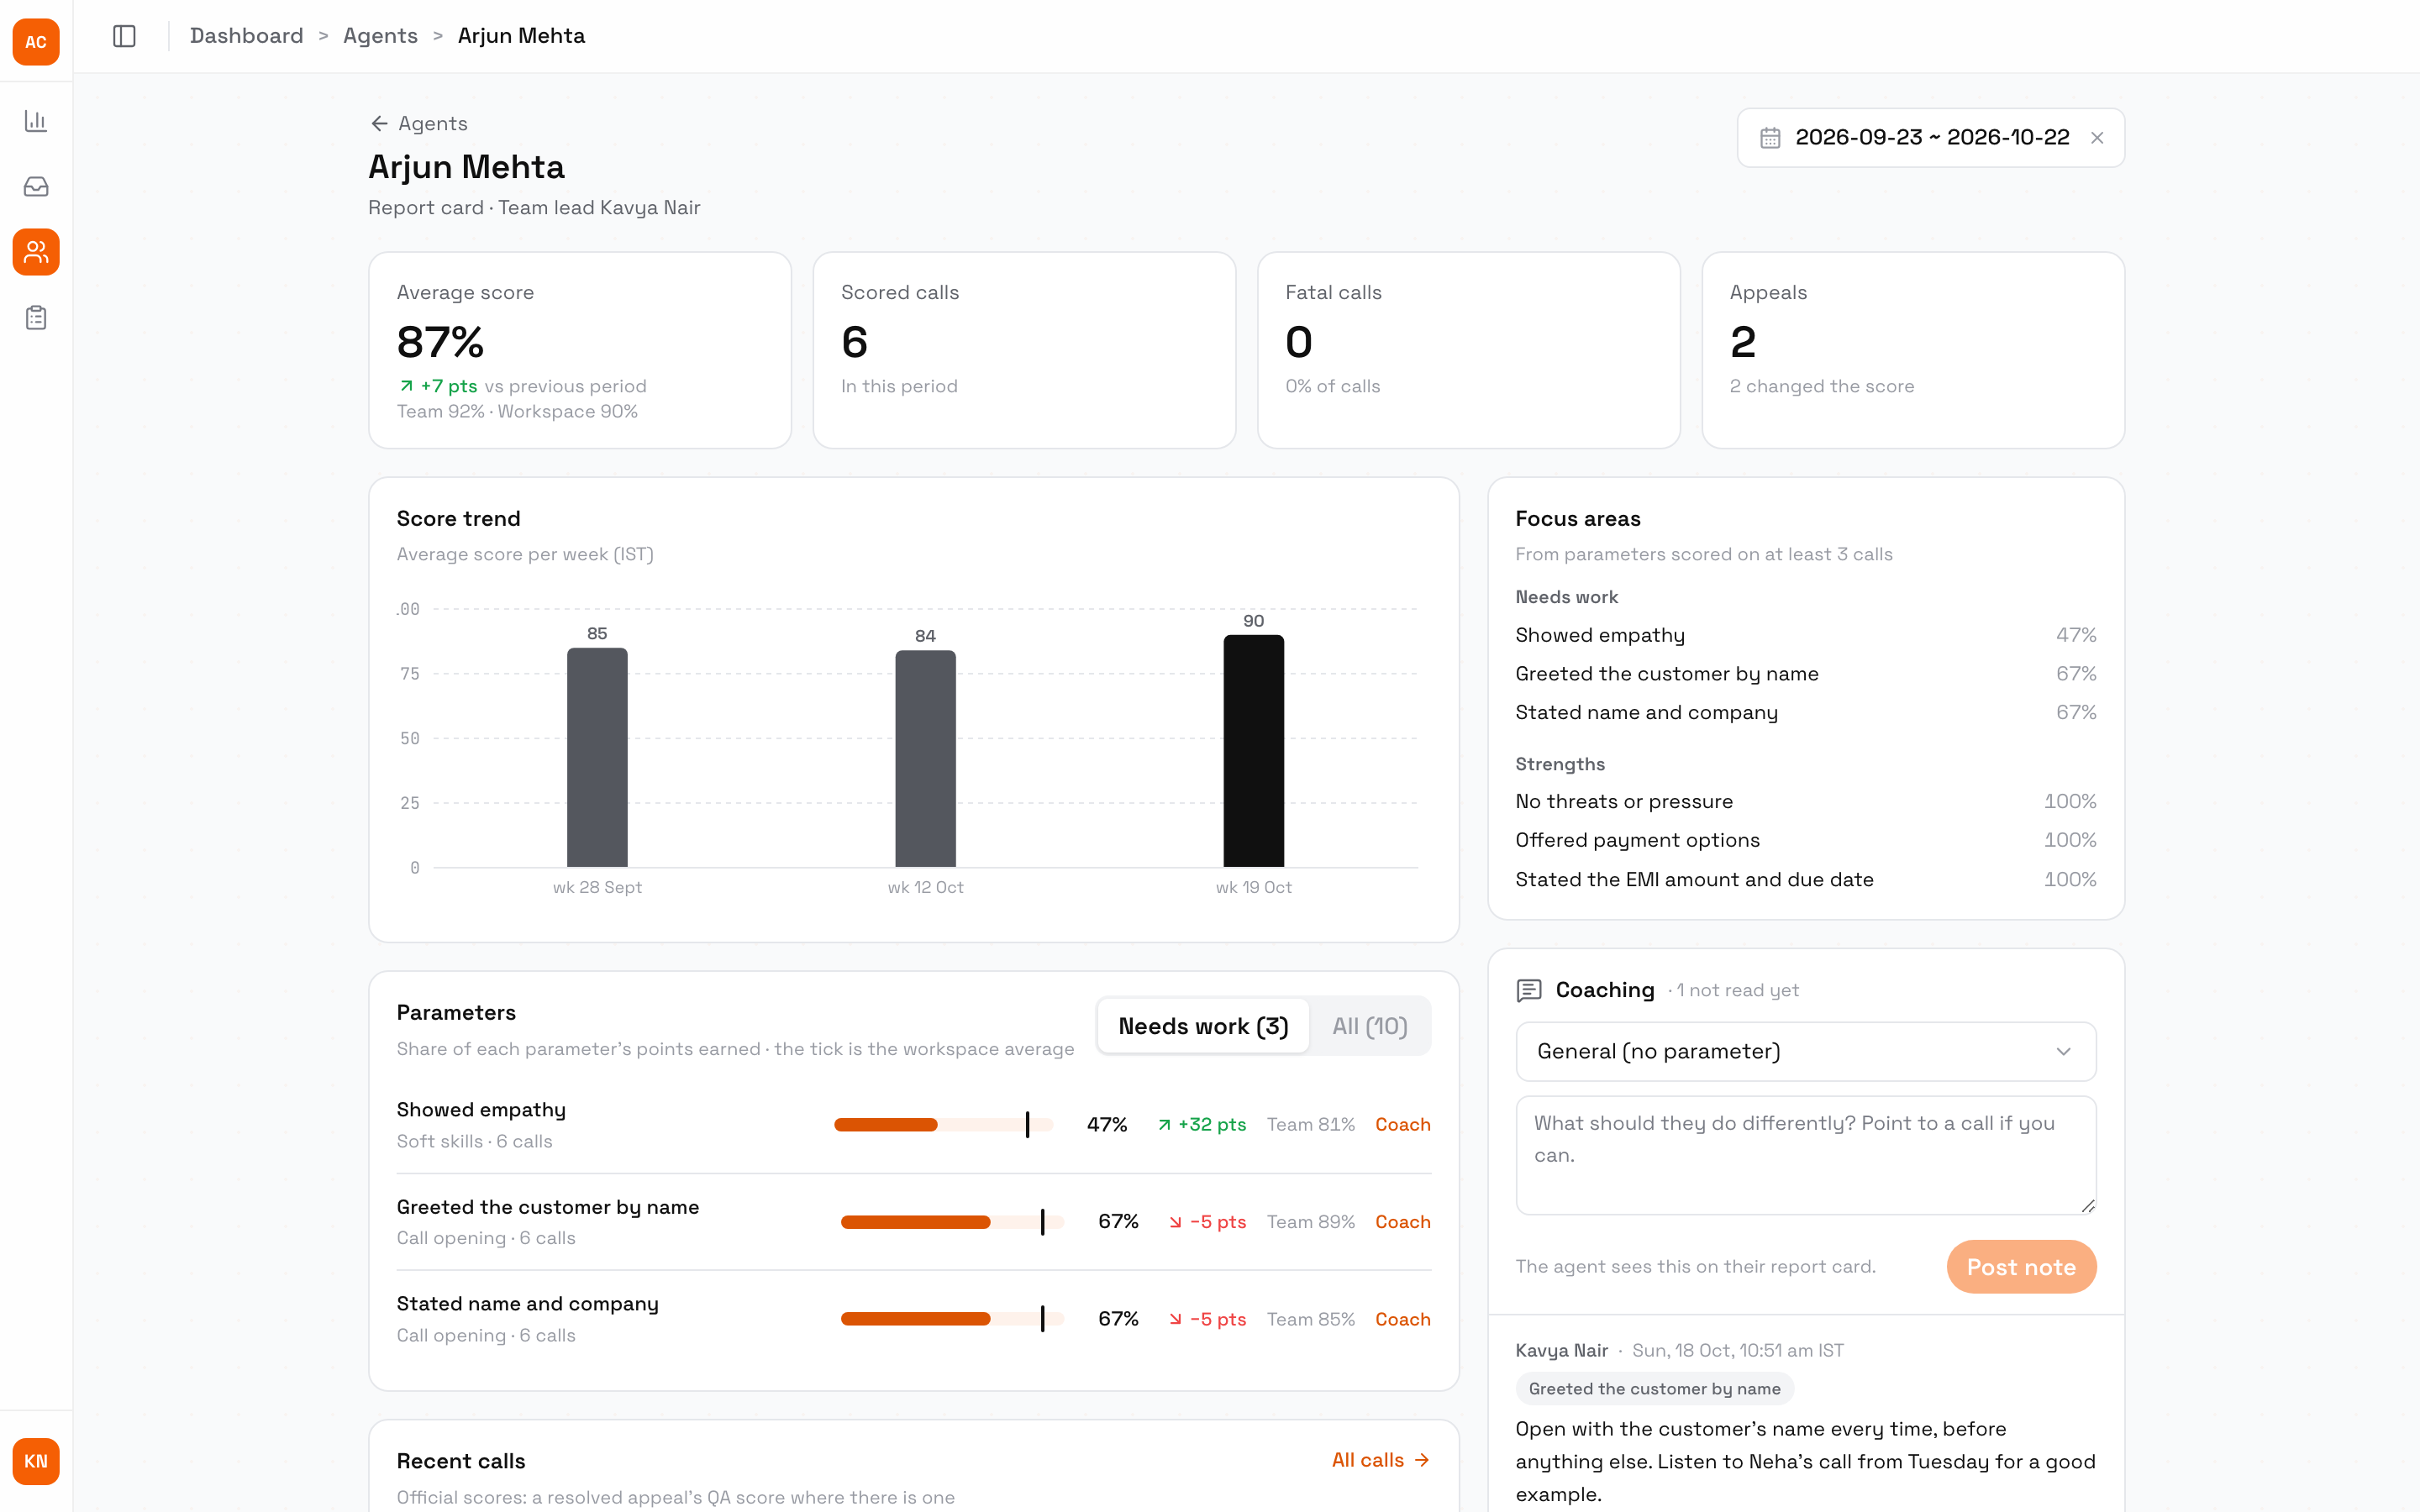Screen dimensions: 2420x1512
Task: Click the Stated name and company progress bar
Action: (x=952, y=1319)
